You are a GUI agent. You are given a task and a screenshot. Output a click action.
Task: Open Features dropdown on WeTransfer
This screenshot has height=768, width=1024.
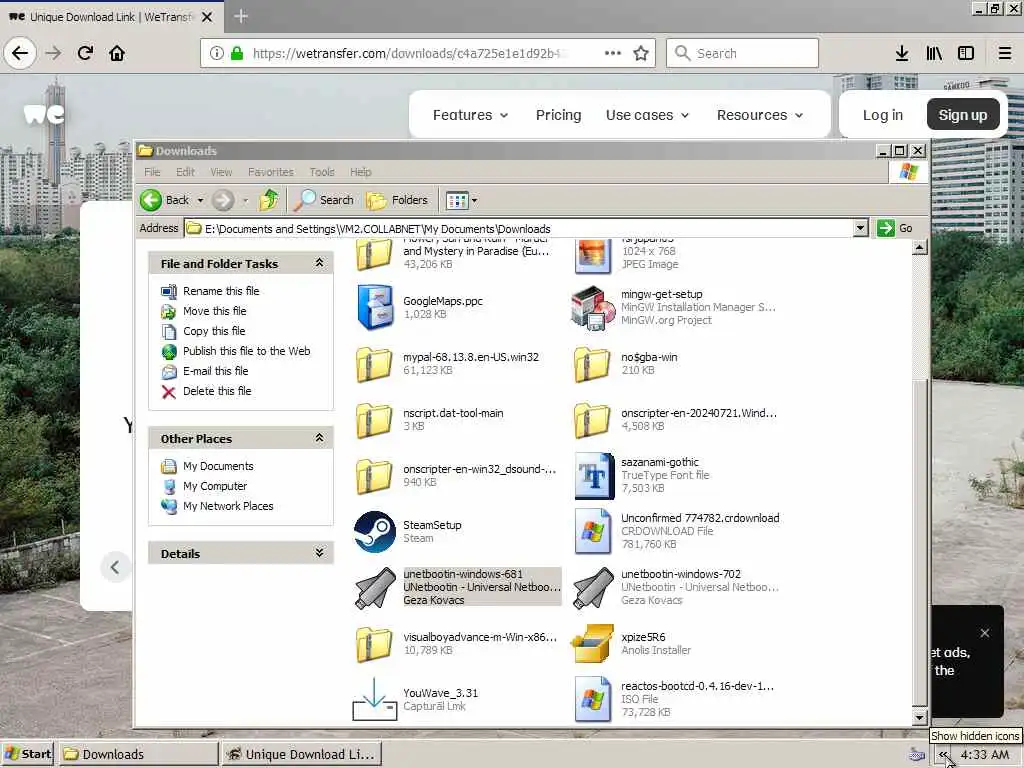point(470,115)
